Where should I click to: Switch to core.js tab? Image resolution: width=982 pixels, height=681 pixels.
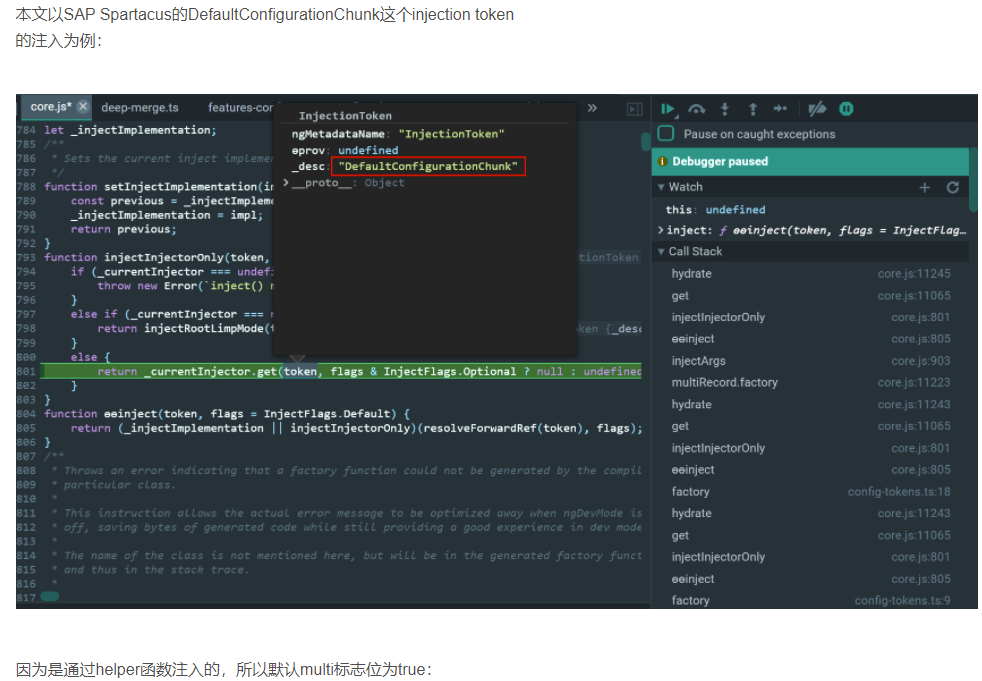click(51, 107)
